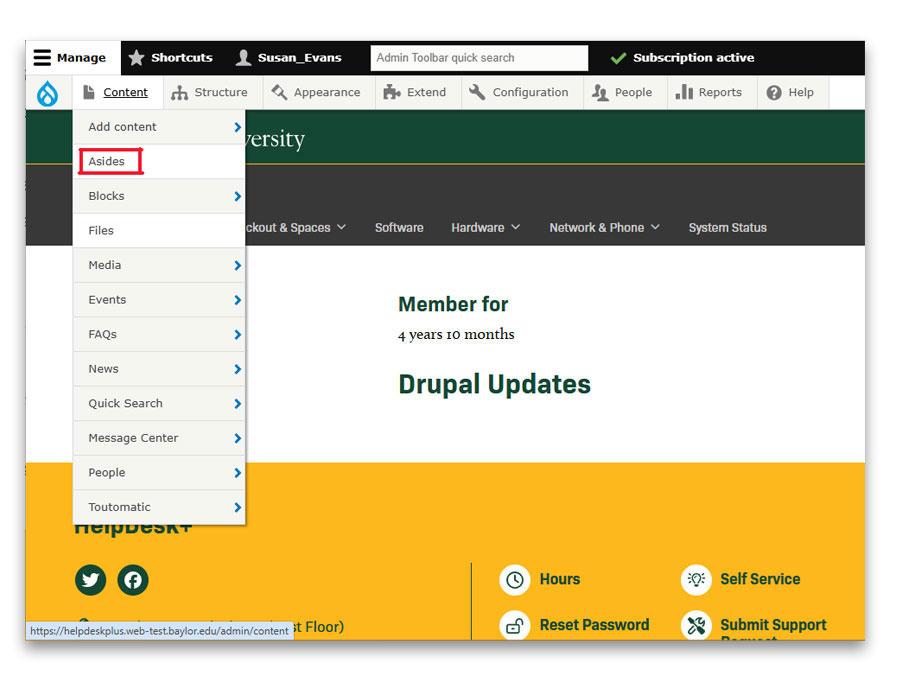
Task: Open the Checkout & Spaces dropdown chevron
Action: [342, 227]
